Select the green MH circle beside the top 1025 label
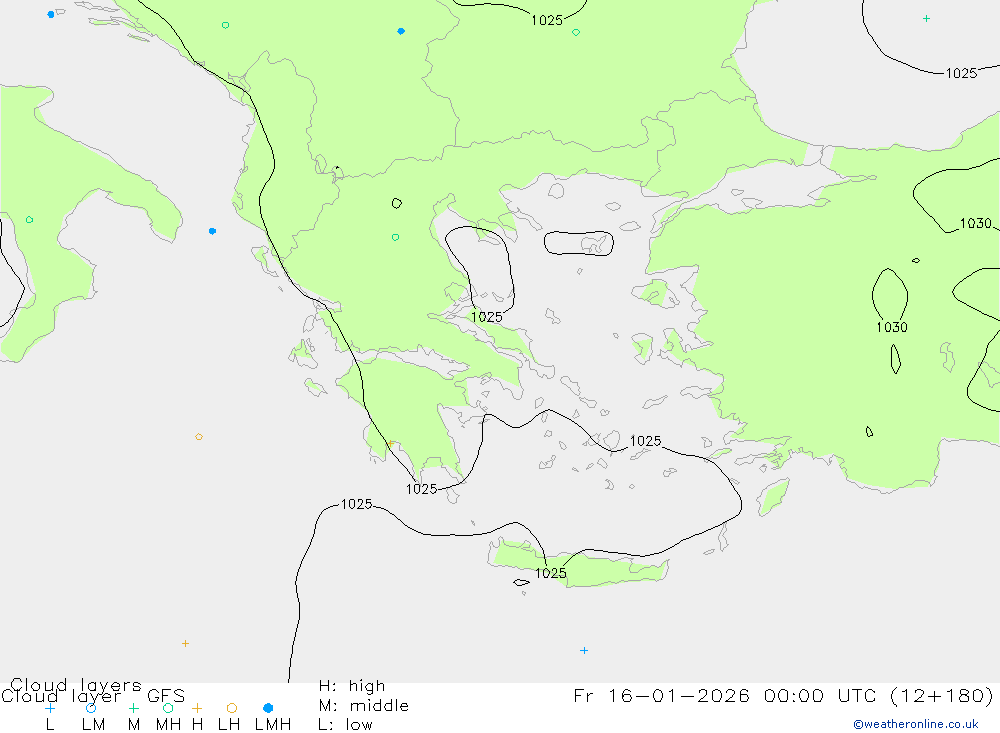The height and width of the screenshot is (733, 1000). [x=576, y=33]
